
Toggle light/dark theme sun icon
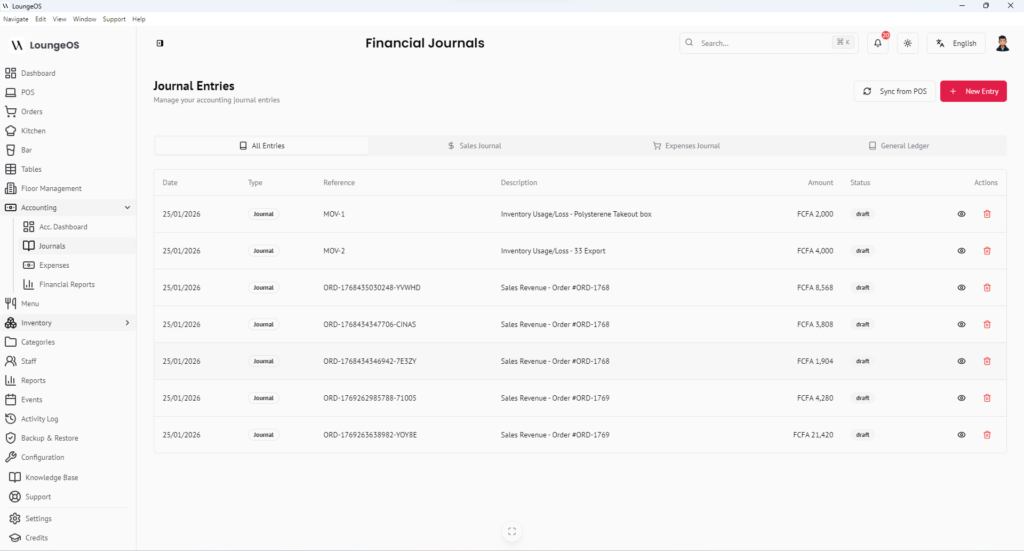point(907,43)
